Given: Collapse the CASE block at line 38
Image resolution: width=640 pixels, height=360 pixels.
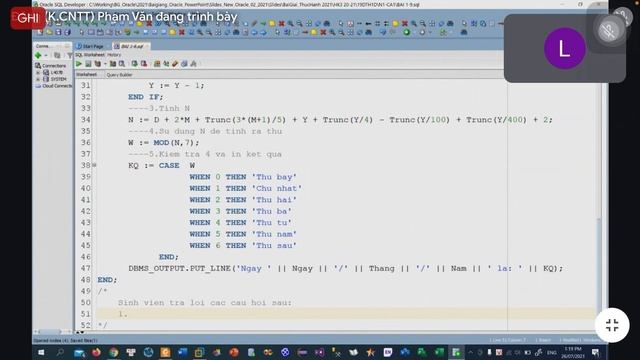Looking at the screenshot, I should pyautogui.click(x=94, y=165).
